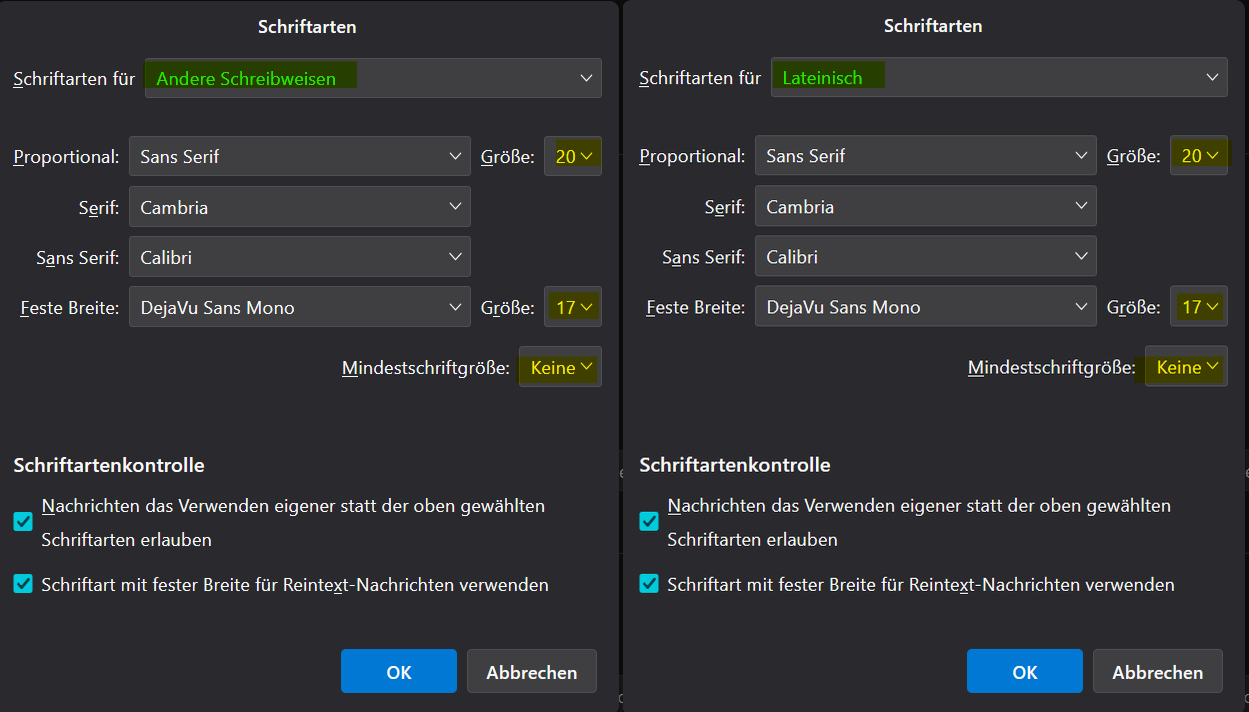This screenshot has width=1249, height=712.
Task: Open the script dropdown showing Lateinisch
Action: (999, 78)
